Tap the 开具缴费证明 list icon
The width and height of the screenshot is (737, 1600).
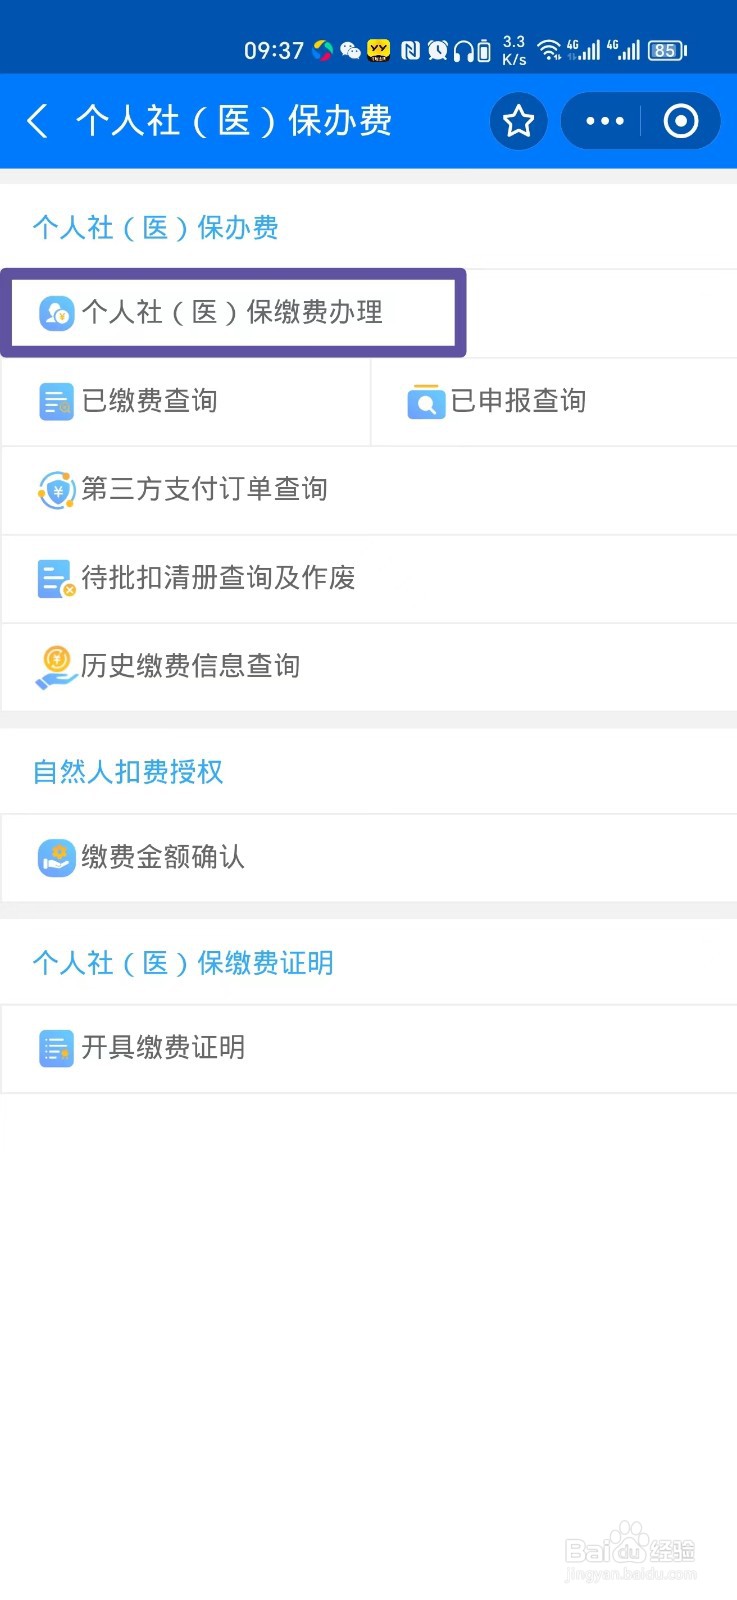[x=57, y=1048]
